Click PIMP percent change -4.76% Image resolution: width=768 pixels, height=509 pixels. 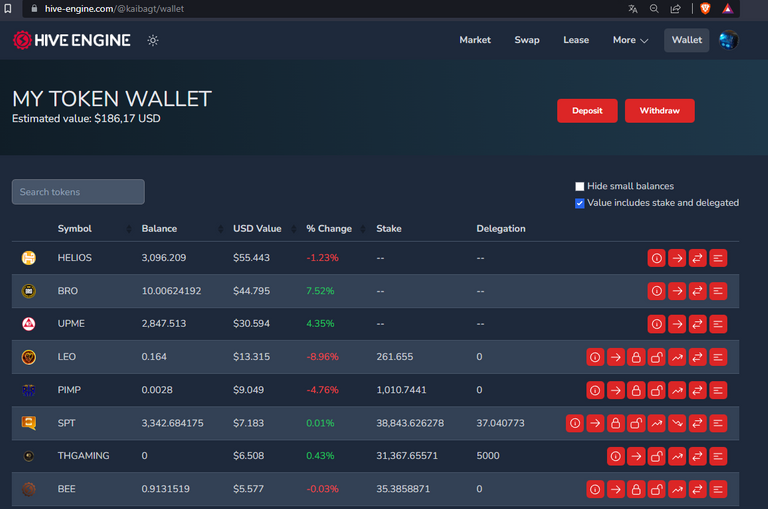[322, 390]
